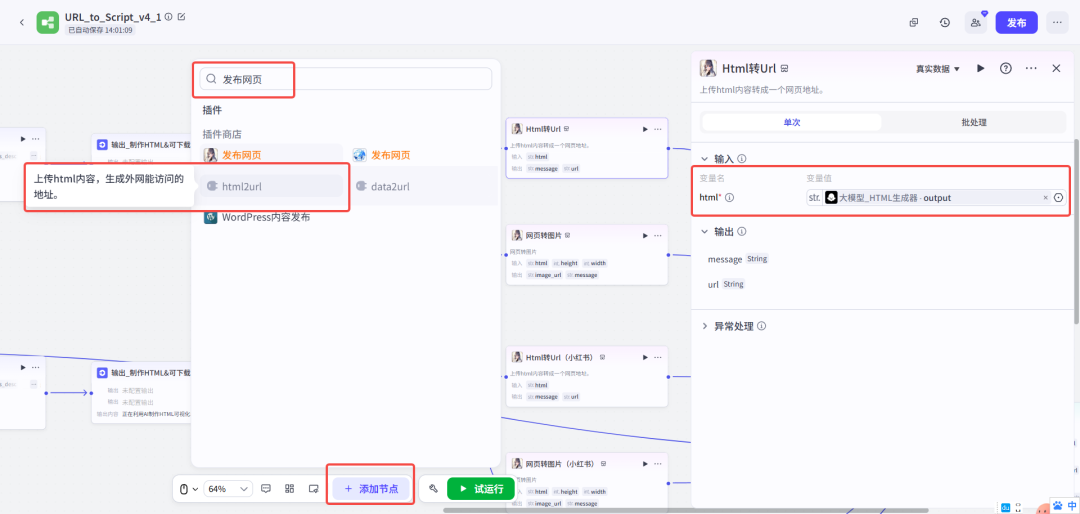
Task: Click the message String output label
Action: pyautogui.click(x=738, y=259)
